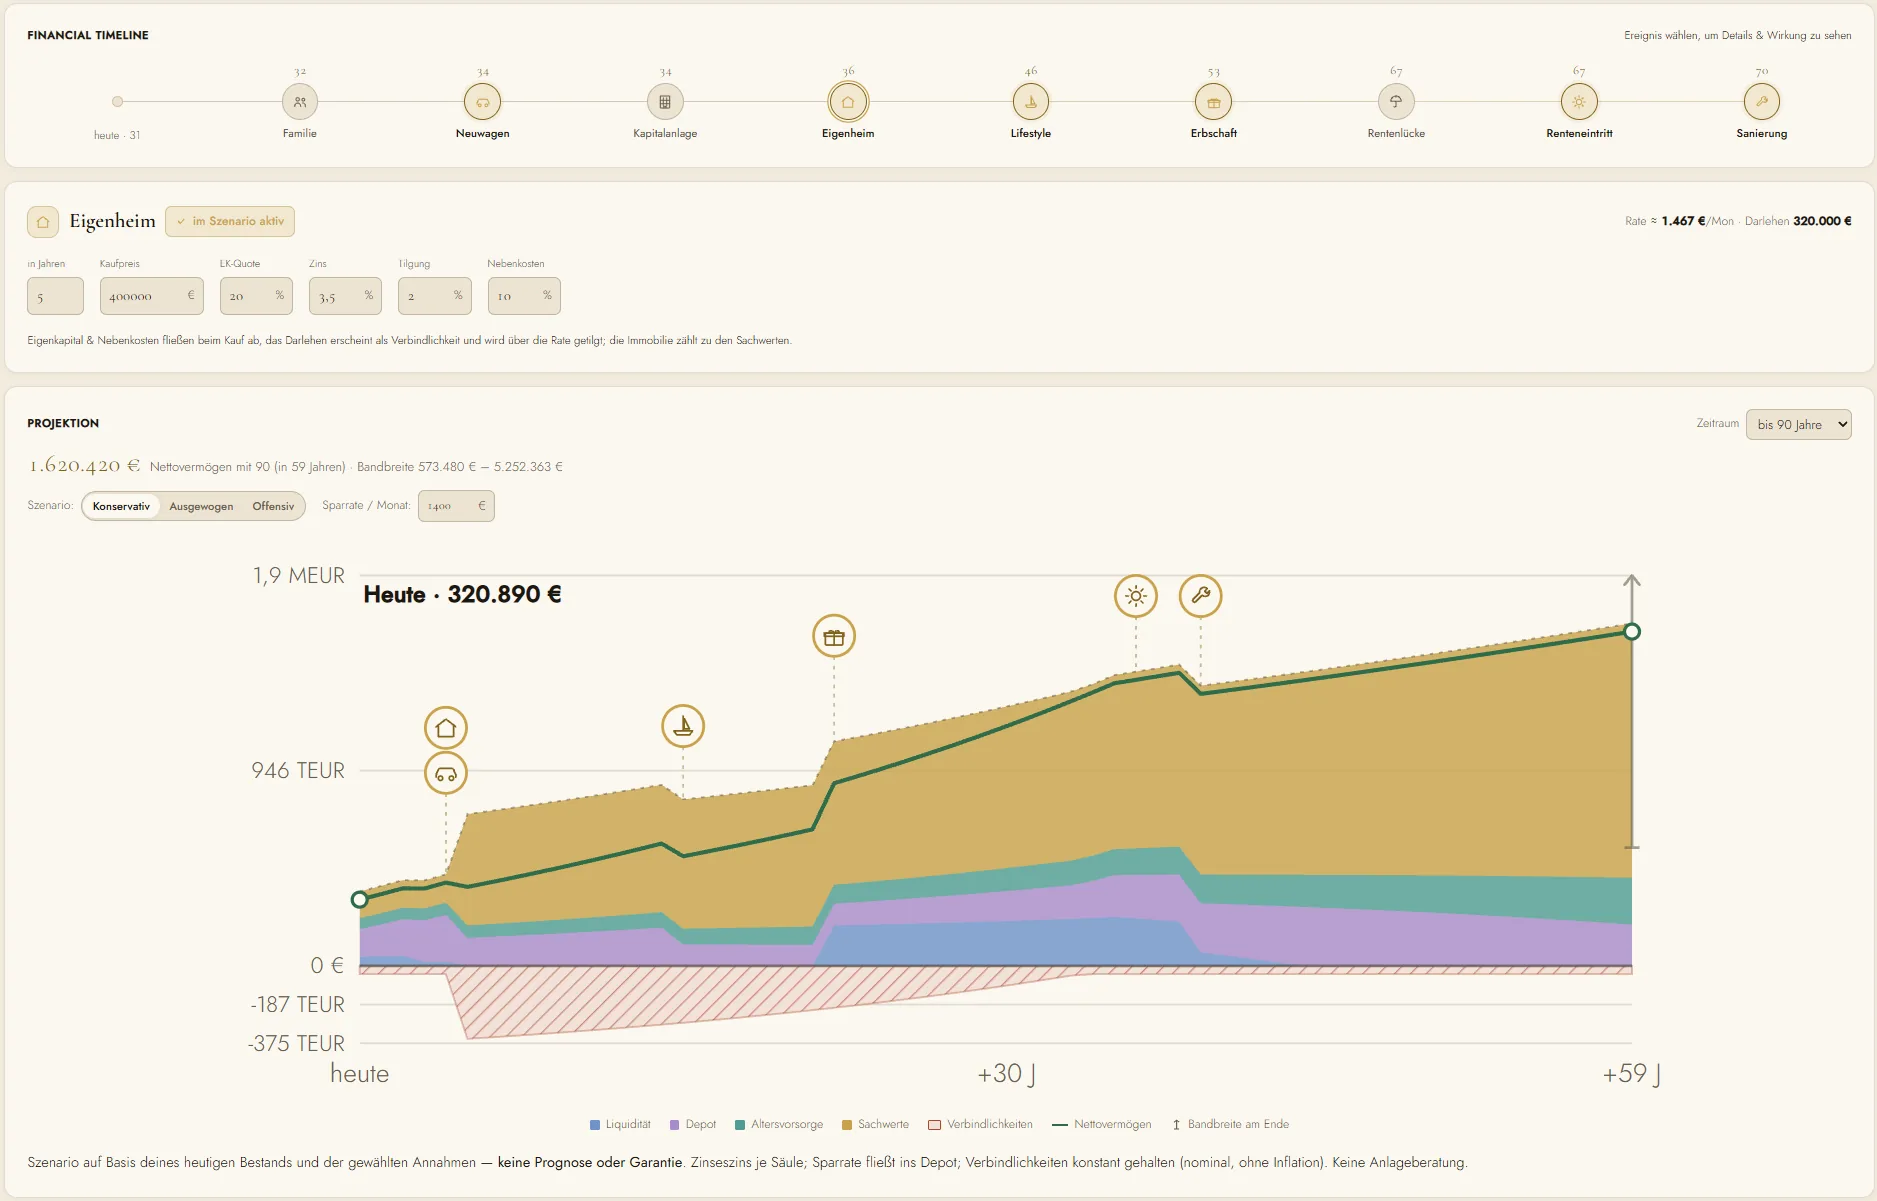Click the wrench marker on the chart
Screen dimensions: 1877x1201
tap(1201, 596)
